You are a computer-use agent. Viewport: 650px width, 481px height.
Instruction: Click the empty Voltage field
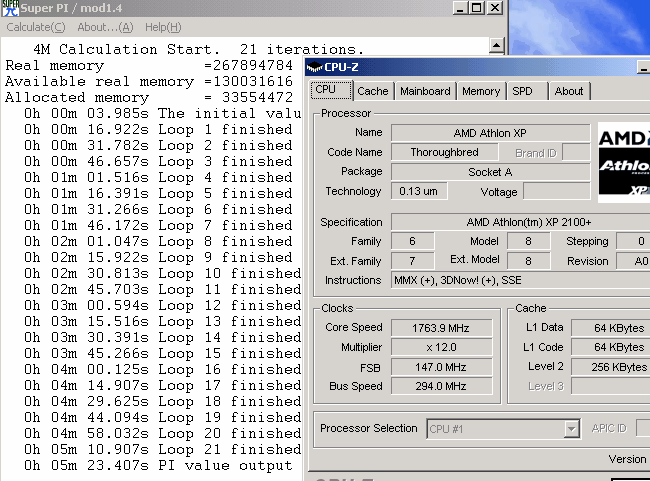(557, 192)
